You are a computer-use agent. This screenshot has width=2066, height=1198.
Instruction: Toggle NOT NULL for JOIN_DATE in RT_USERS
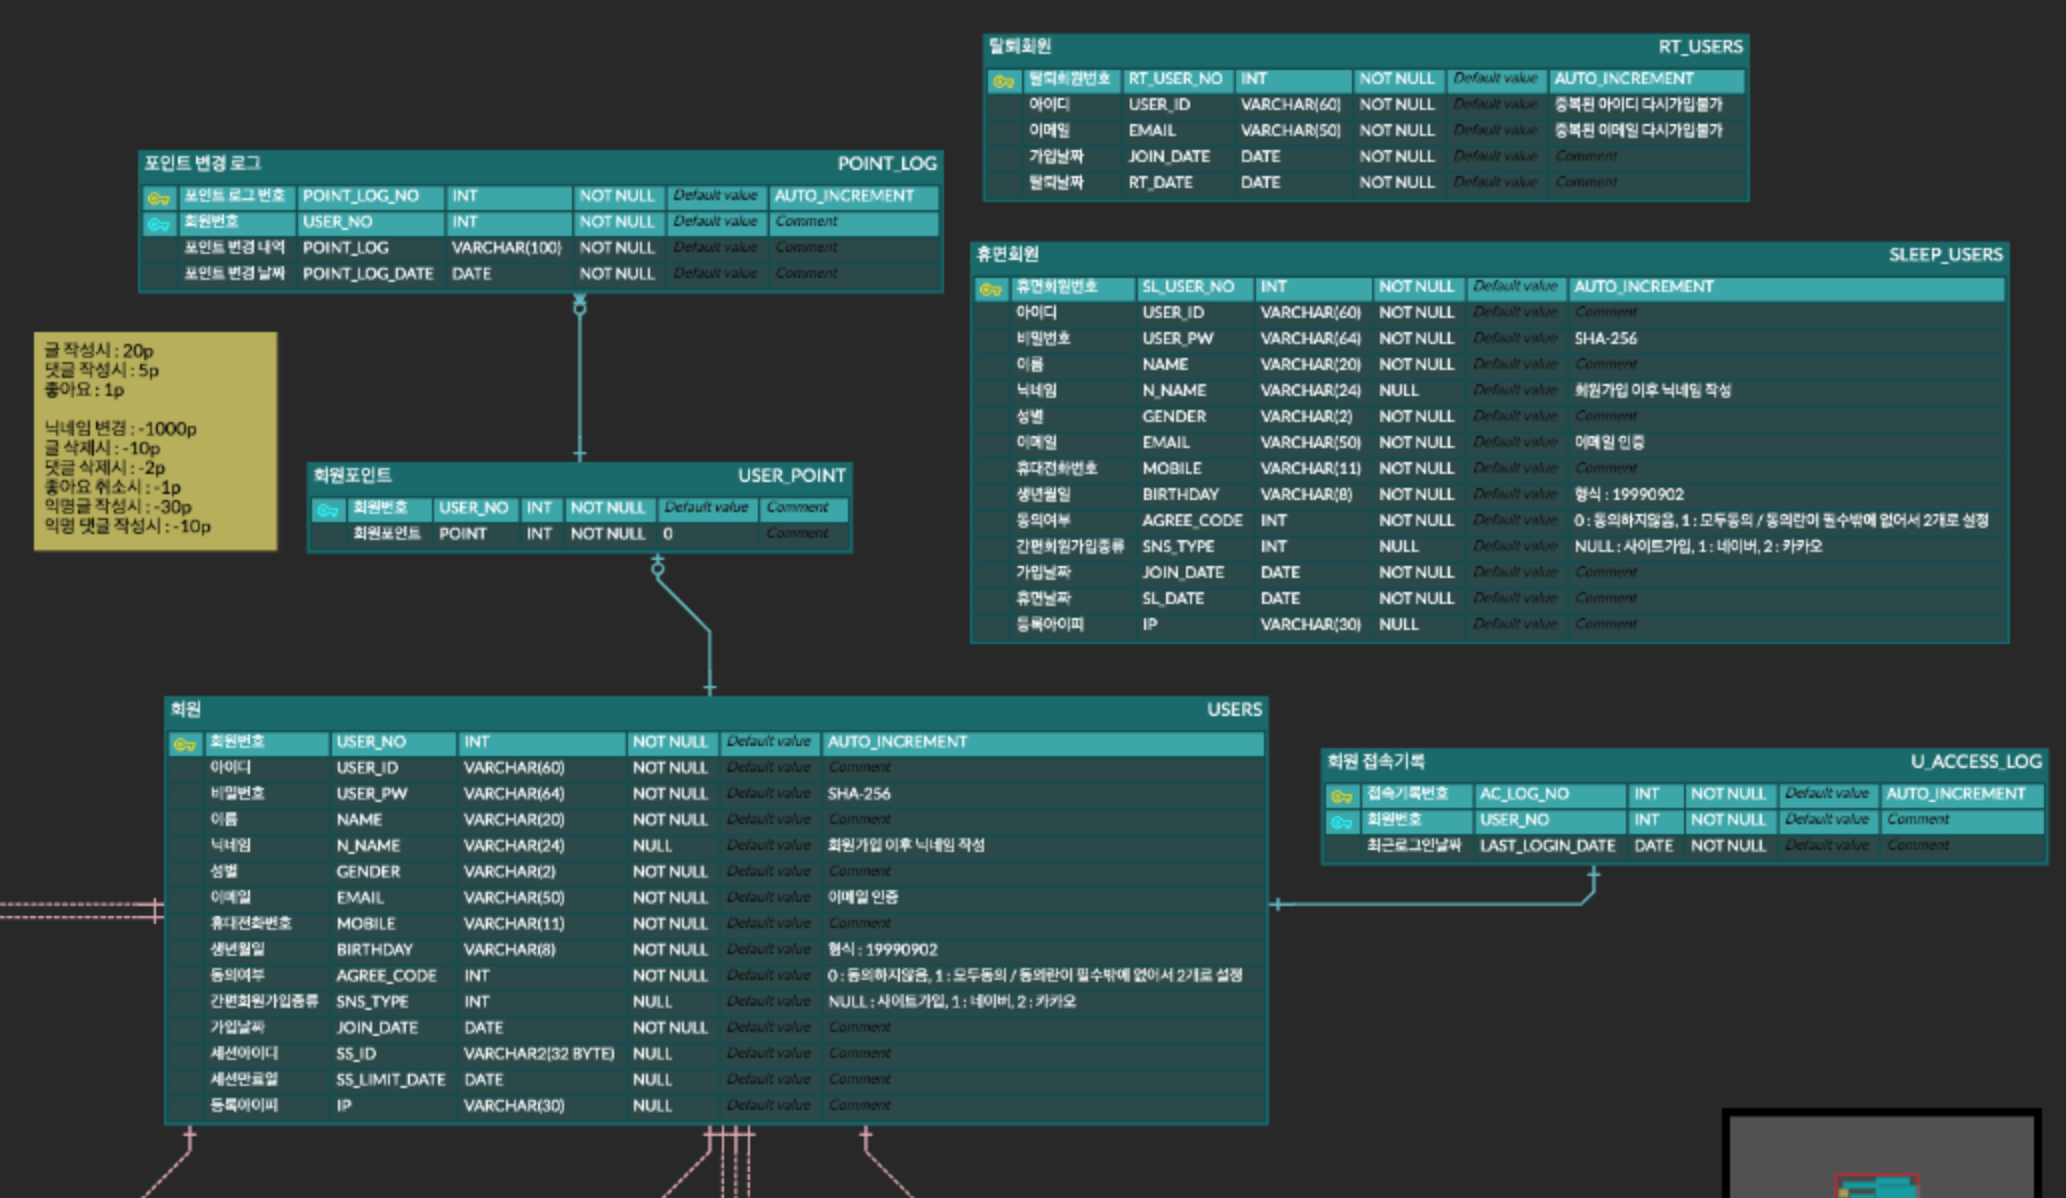coord(1398,156)
